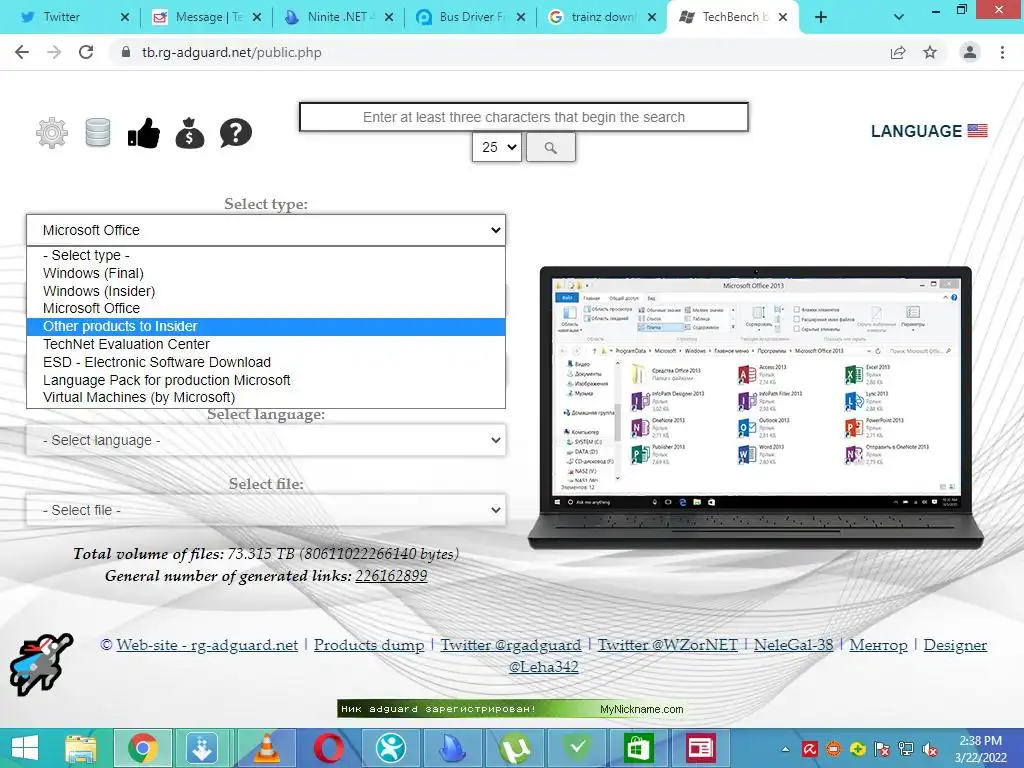Open the Designer link in the footer
The image size is (1024, 768).
pyautogui.click(x=955, y=645)
